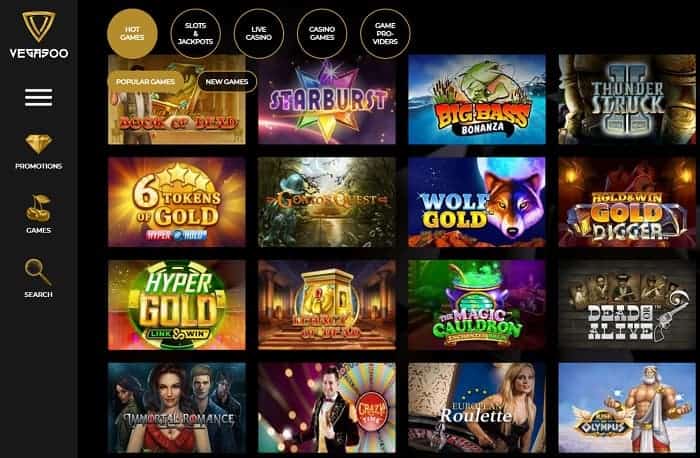Screen dimensions: 700x458
Task: Click the New Games filter button
Action: [227, 82]
